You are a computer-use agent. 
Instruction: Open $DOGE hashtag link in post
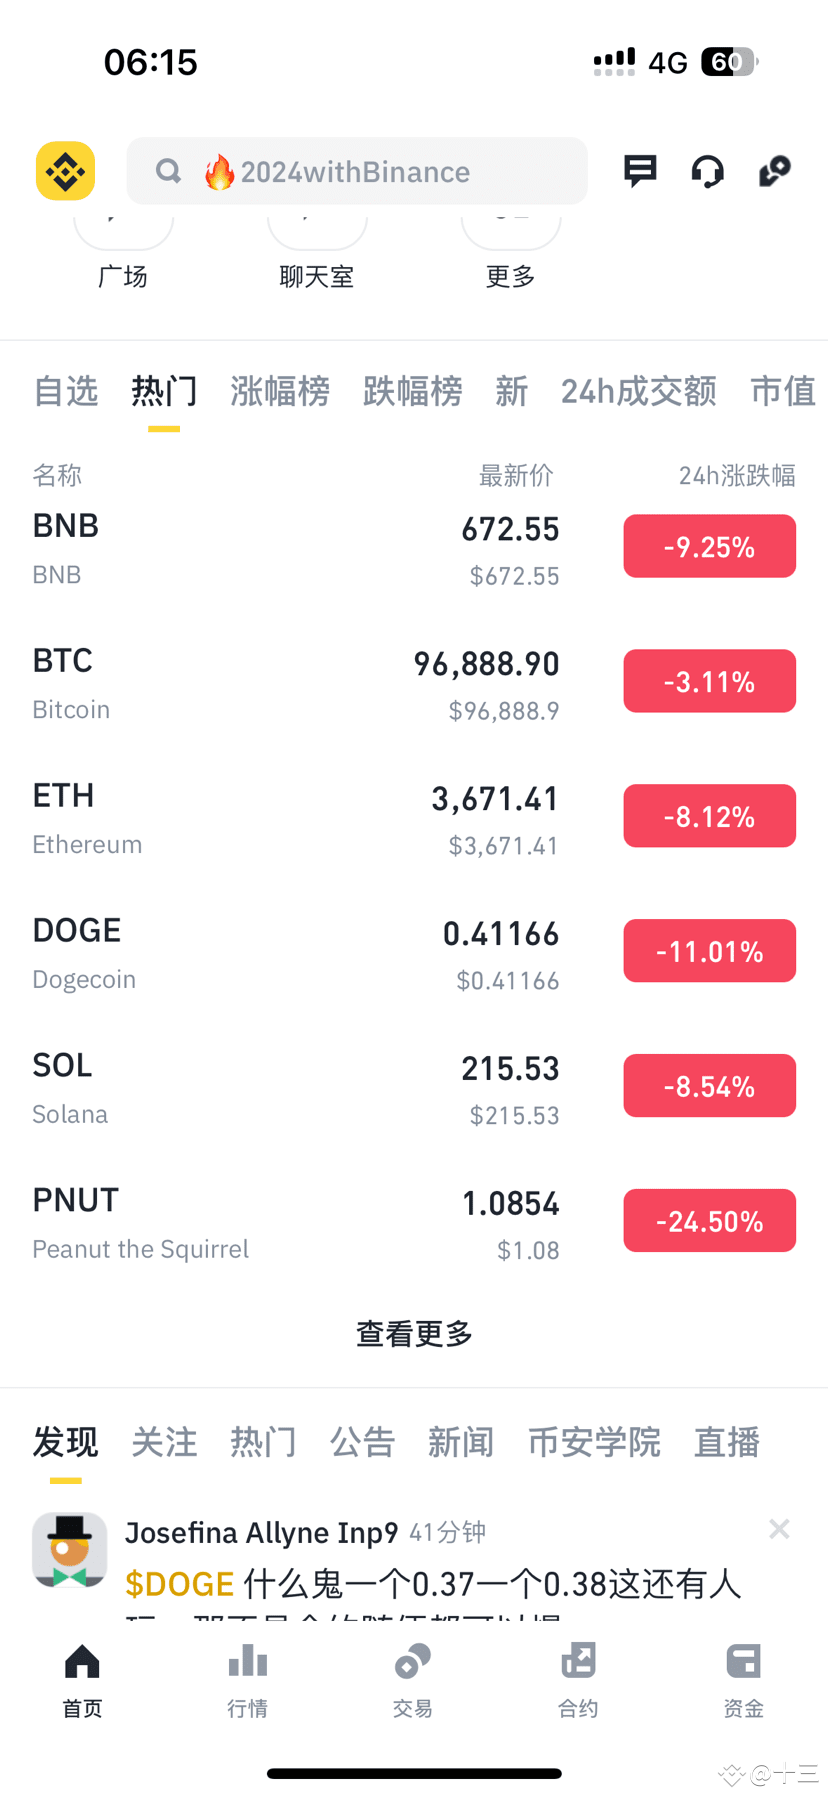pyautogui.click(x=179, y=1584)
